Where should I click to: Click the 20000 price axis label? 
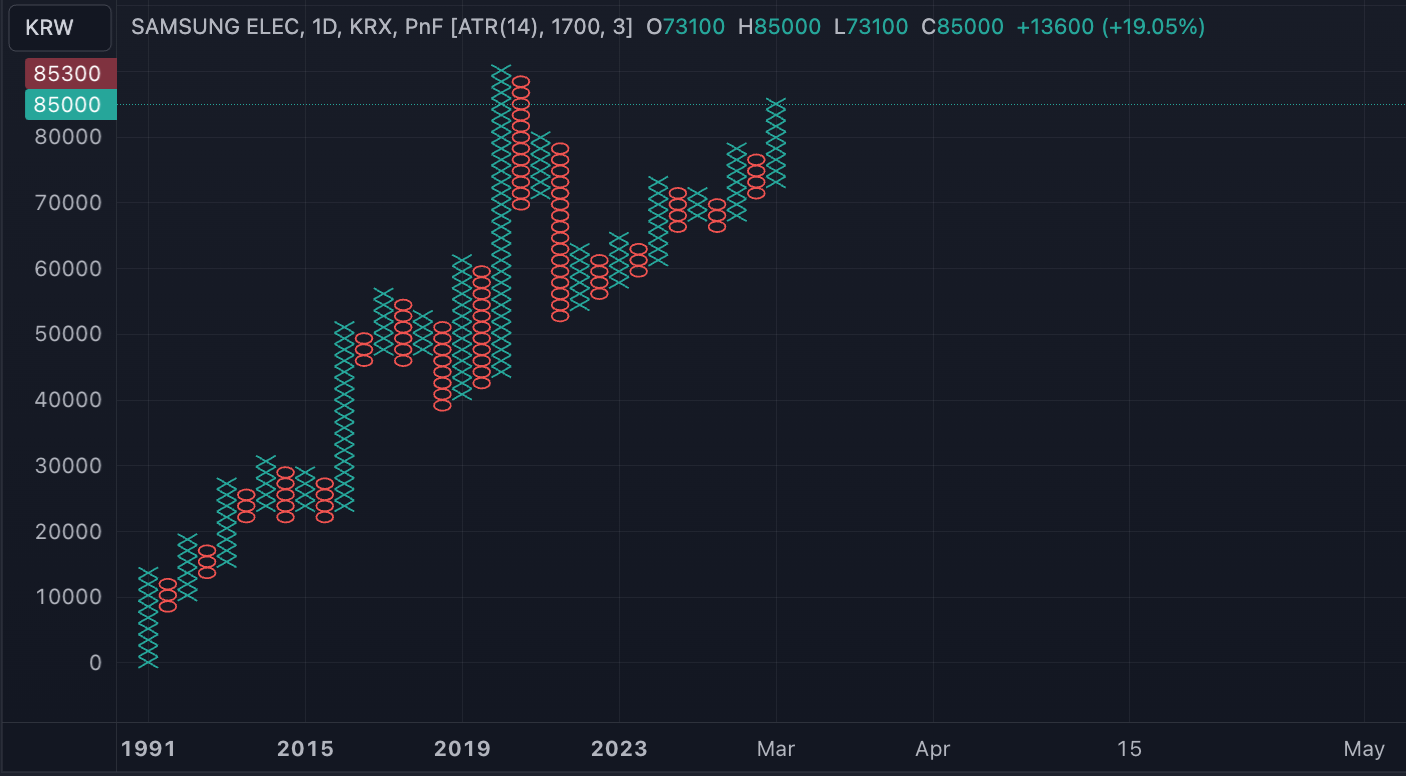[x=68, y=531]
